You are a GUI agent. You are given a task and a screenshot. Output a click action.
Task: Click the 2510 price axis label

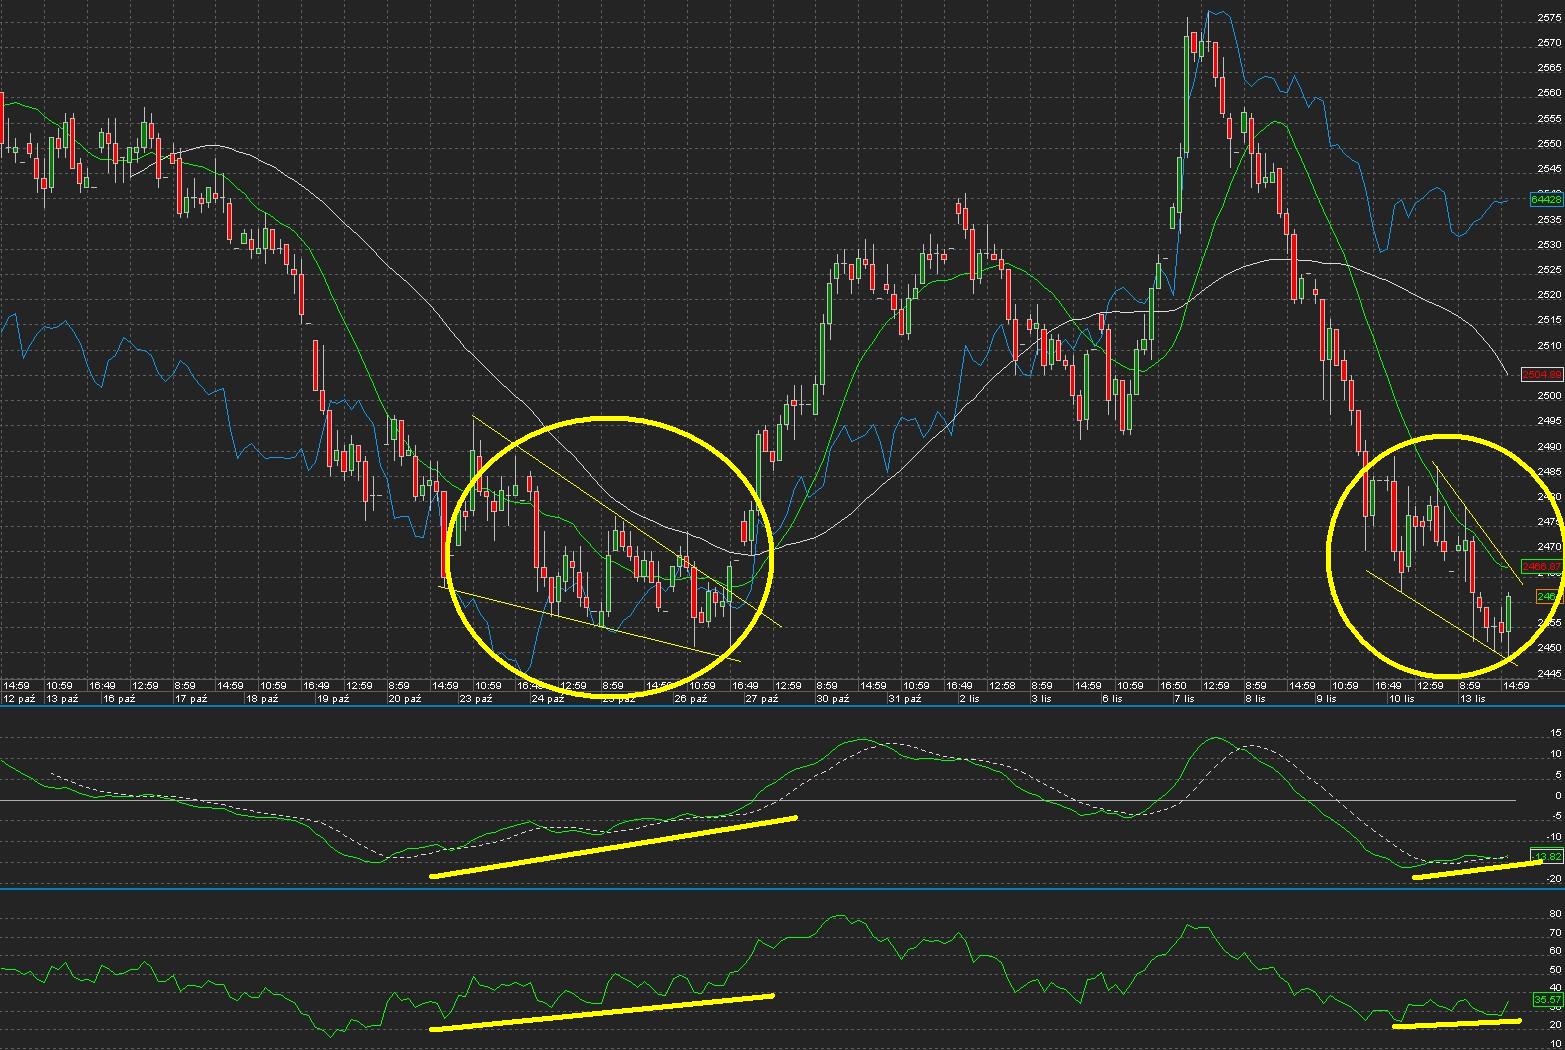click(1549, 346)
